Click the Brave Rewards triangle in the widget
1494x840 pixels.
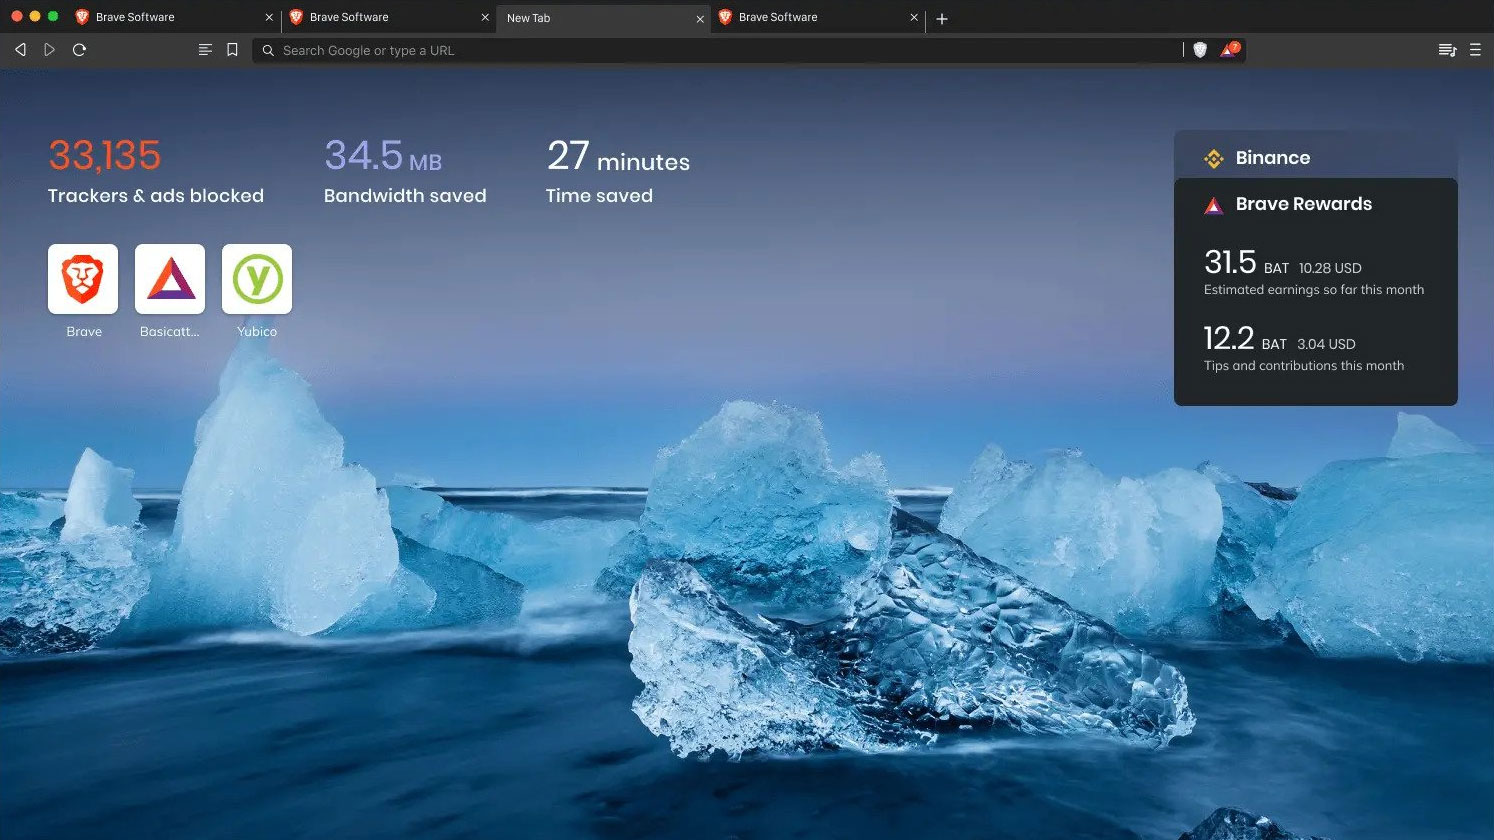click(1214, 204)
